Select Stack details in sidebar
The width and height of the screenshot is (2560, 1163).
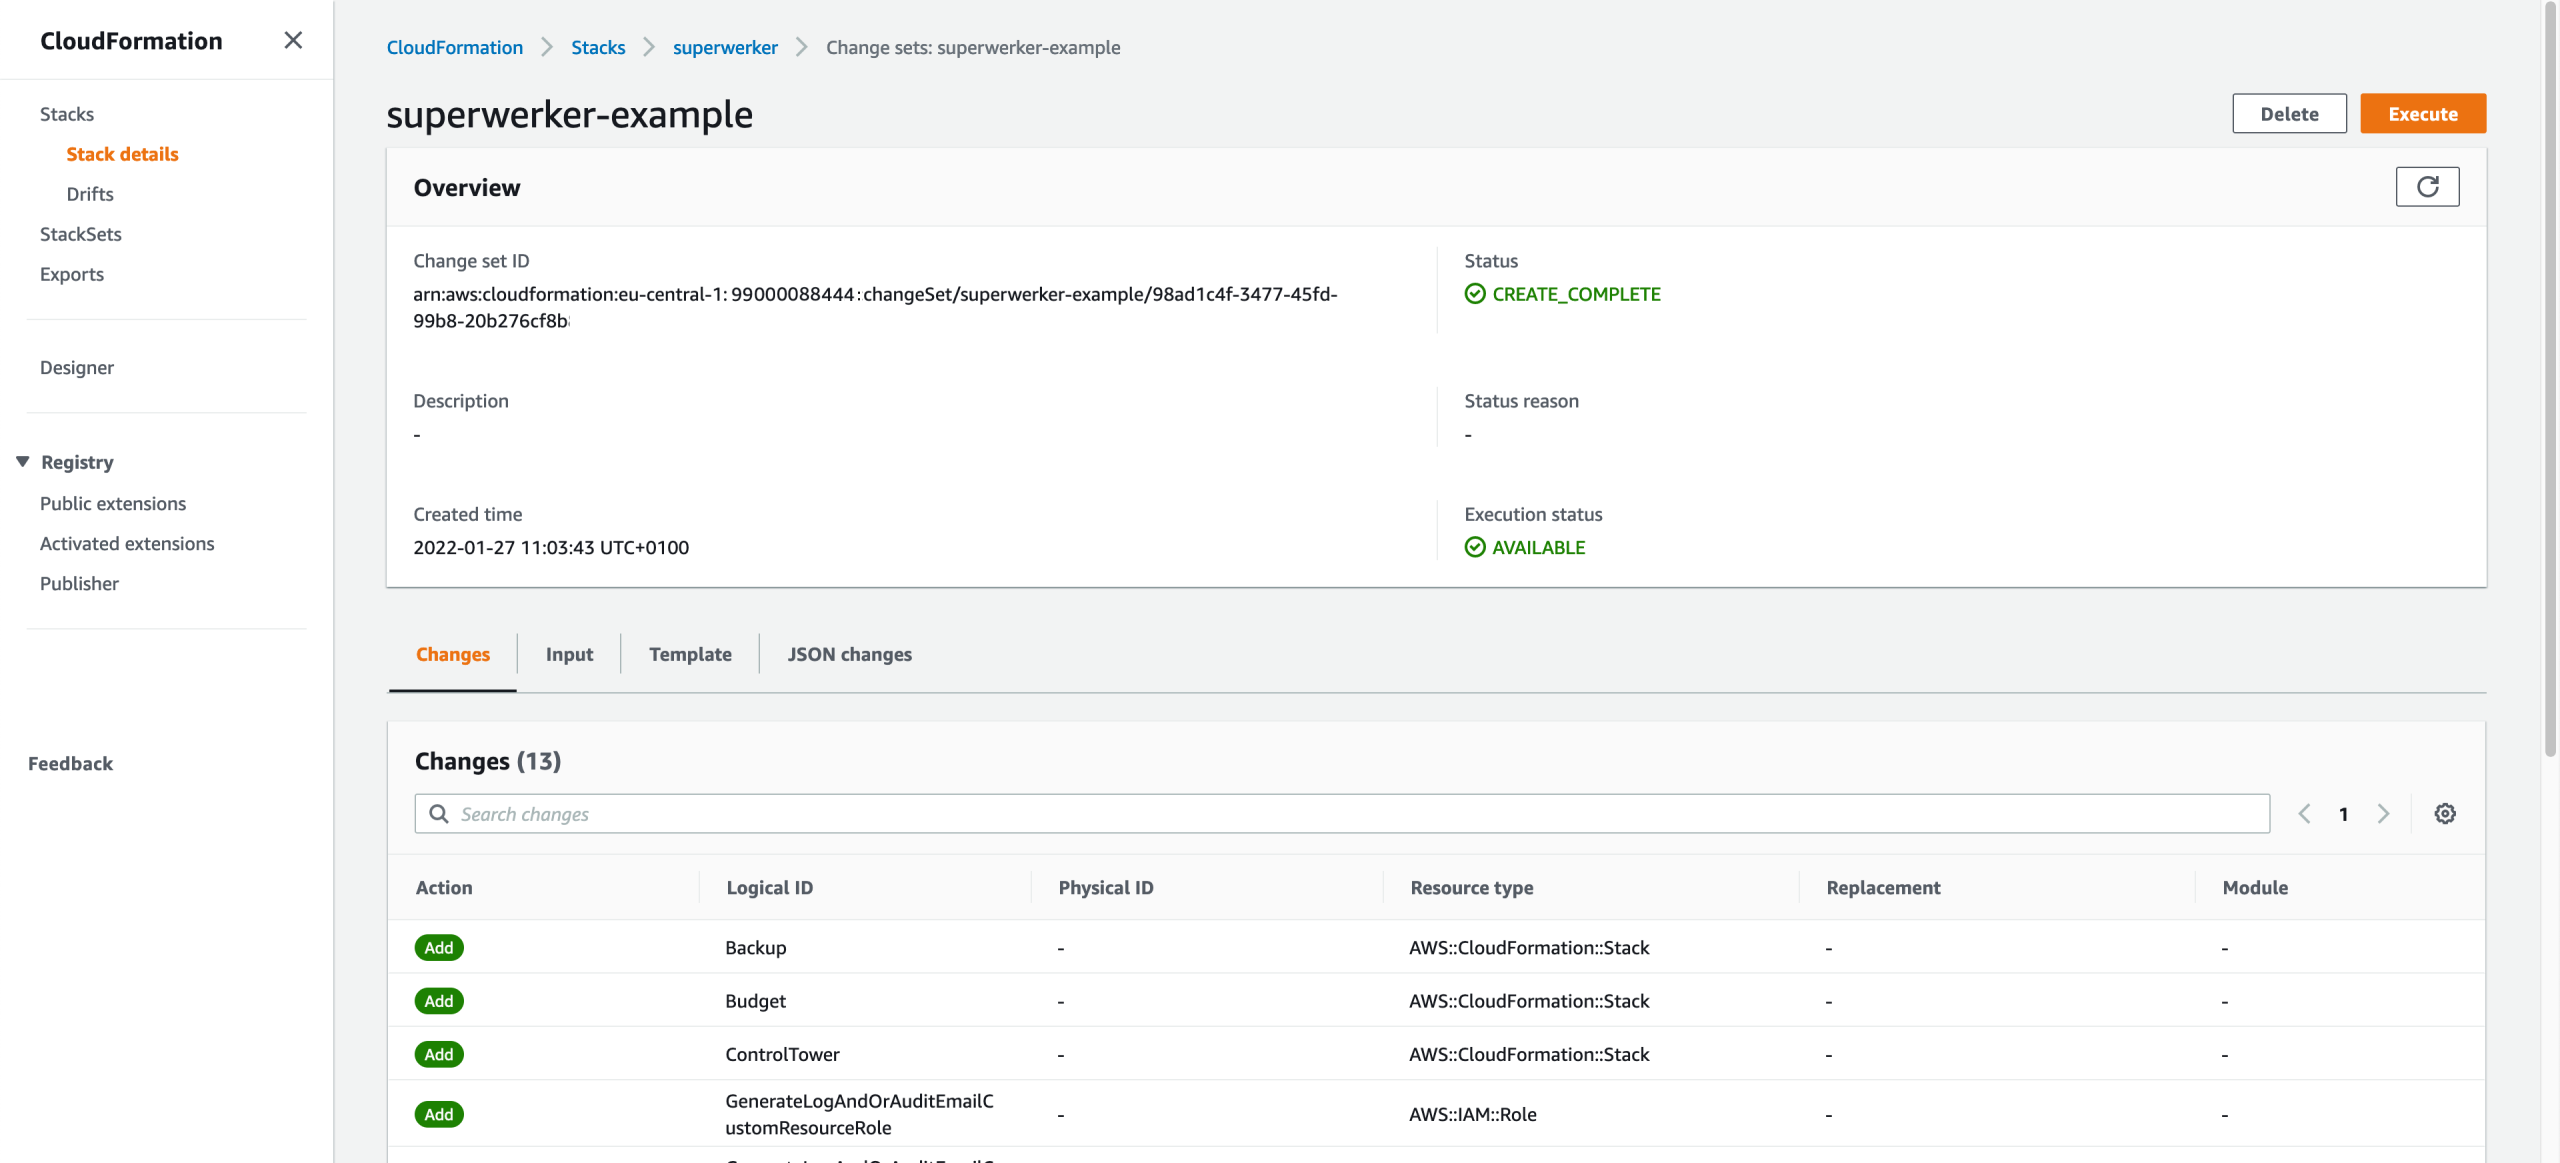coord(122,154)
